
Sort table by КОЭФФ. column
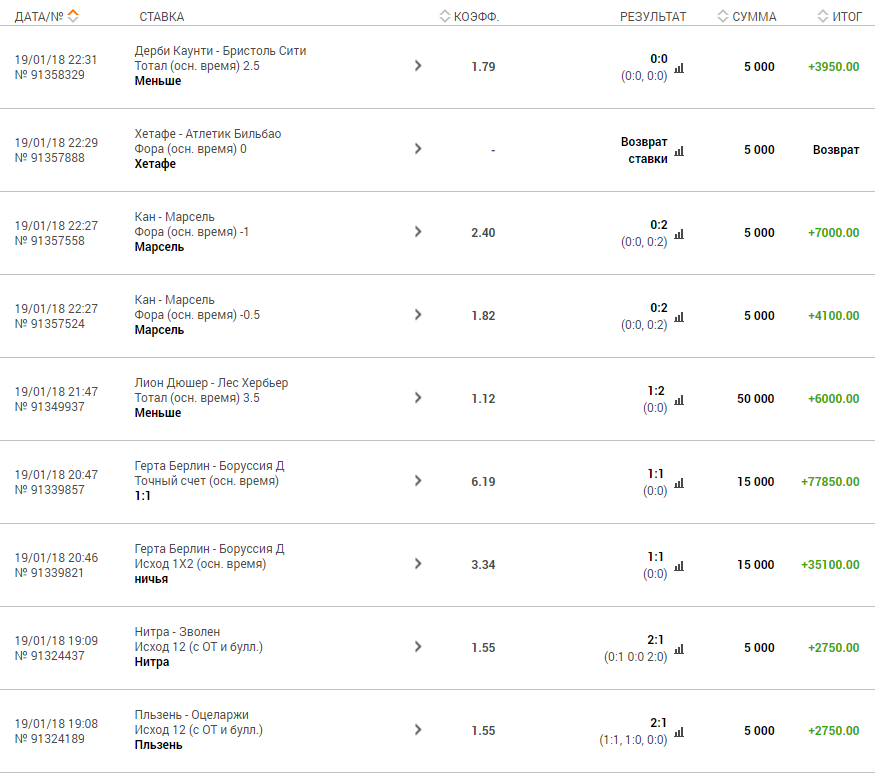(x=469, y=16)
